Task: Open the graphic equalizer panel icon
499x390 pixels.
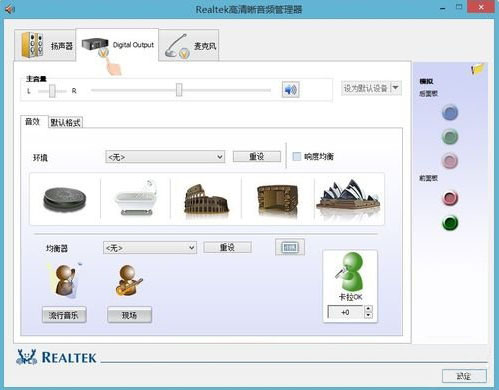Action: [x=290, y=247]
